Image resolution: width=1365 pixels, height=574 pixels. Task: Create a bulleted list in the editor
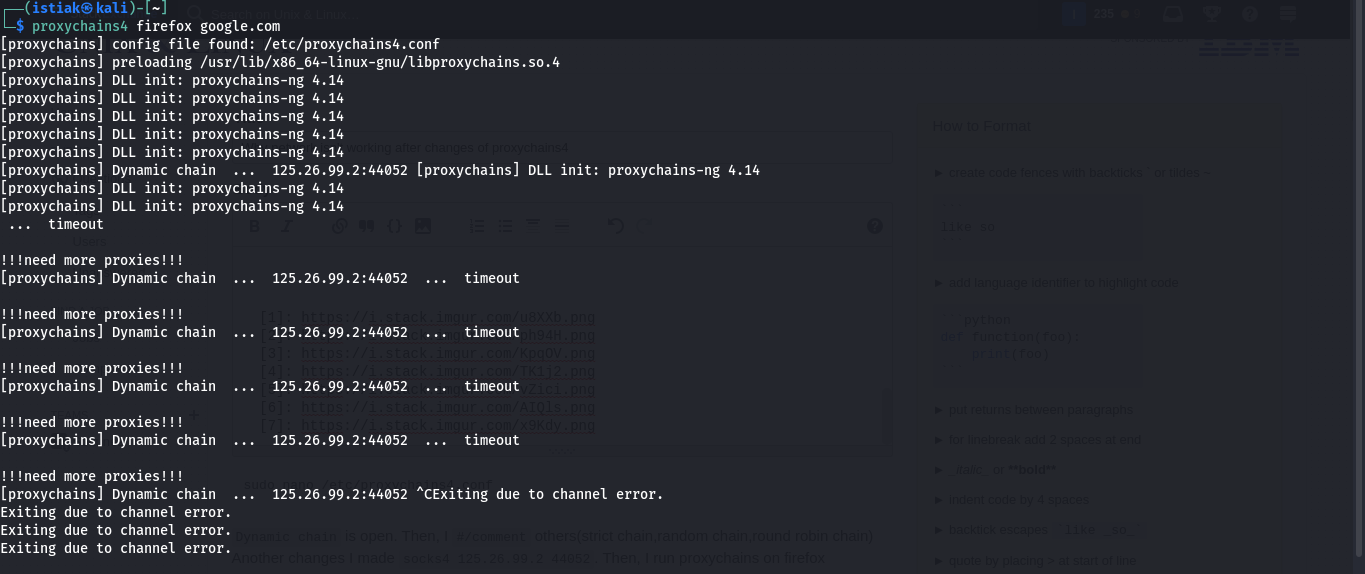click(x=505, y=227)
